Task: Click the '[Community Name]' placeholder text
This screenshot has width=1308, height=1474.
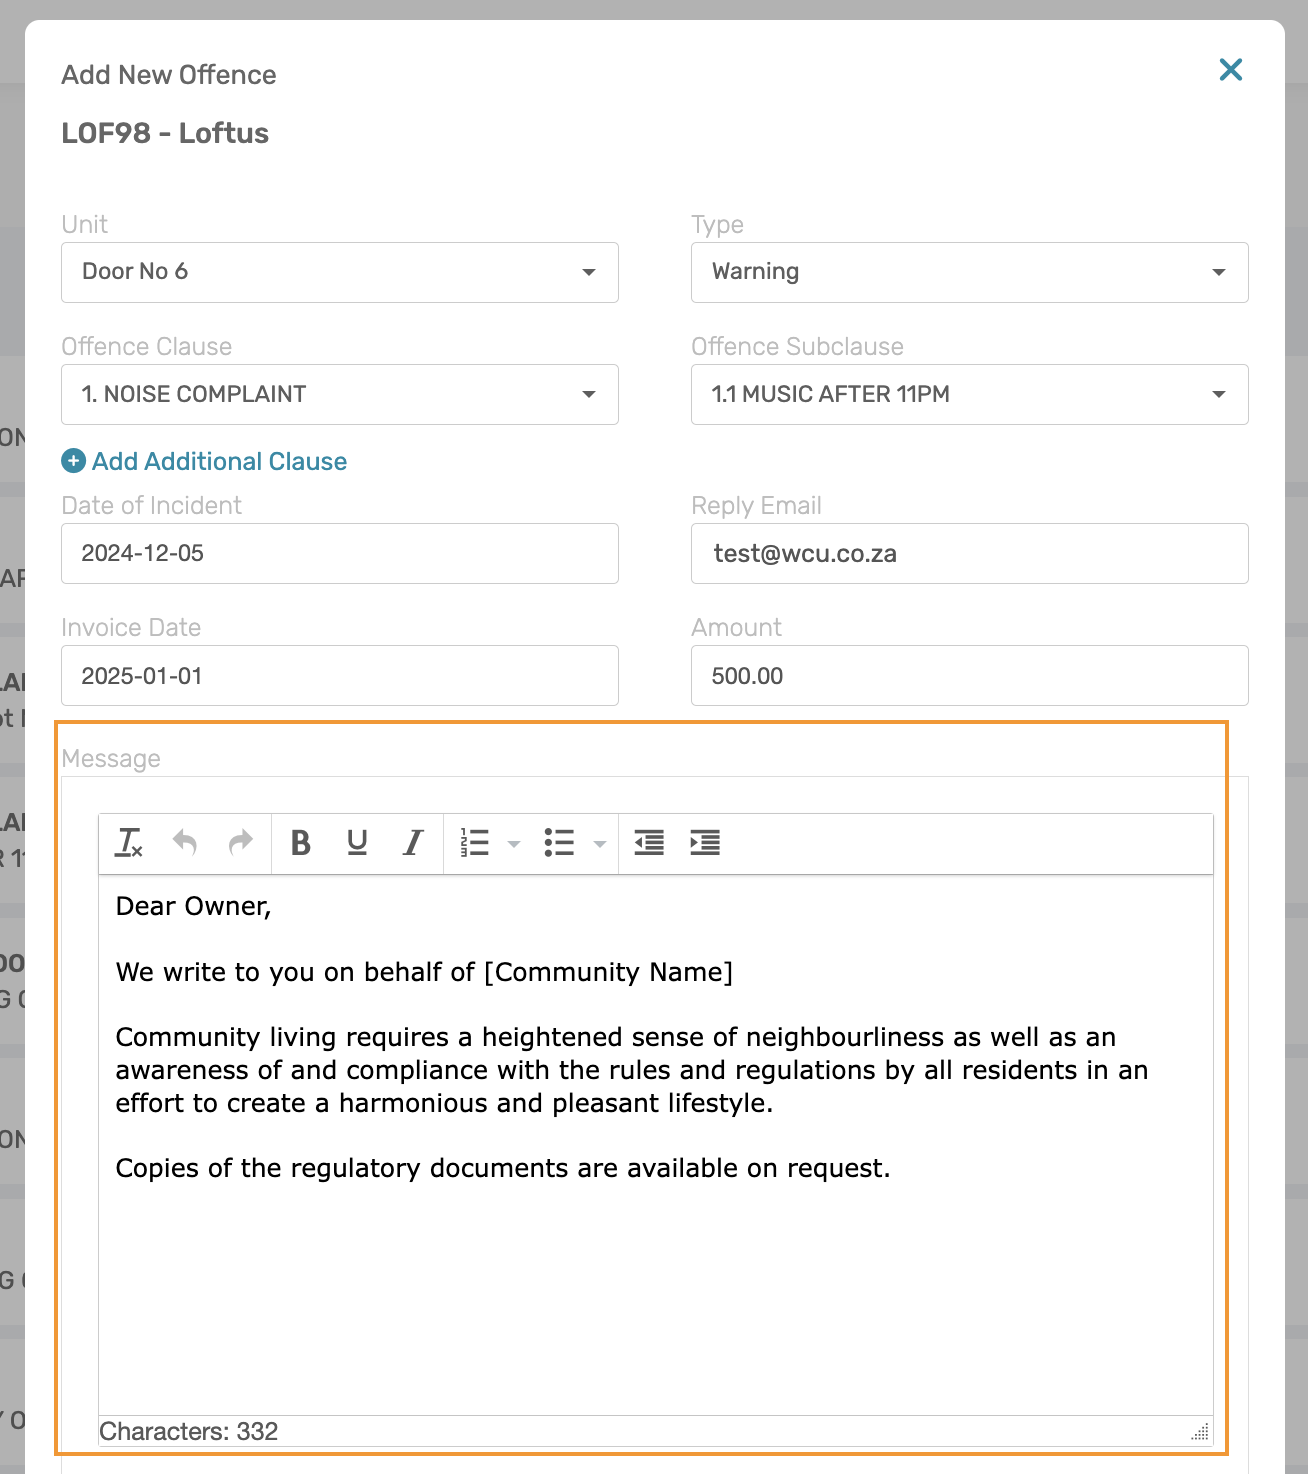Action: 609,972
